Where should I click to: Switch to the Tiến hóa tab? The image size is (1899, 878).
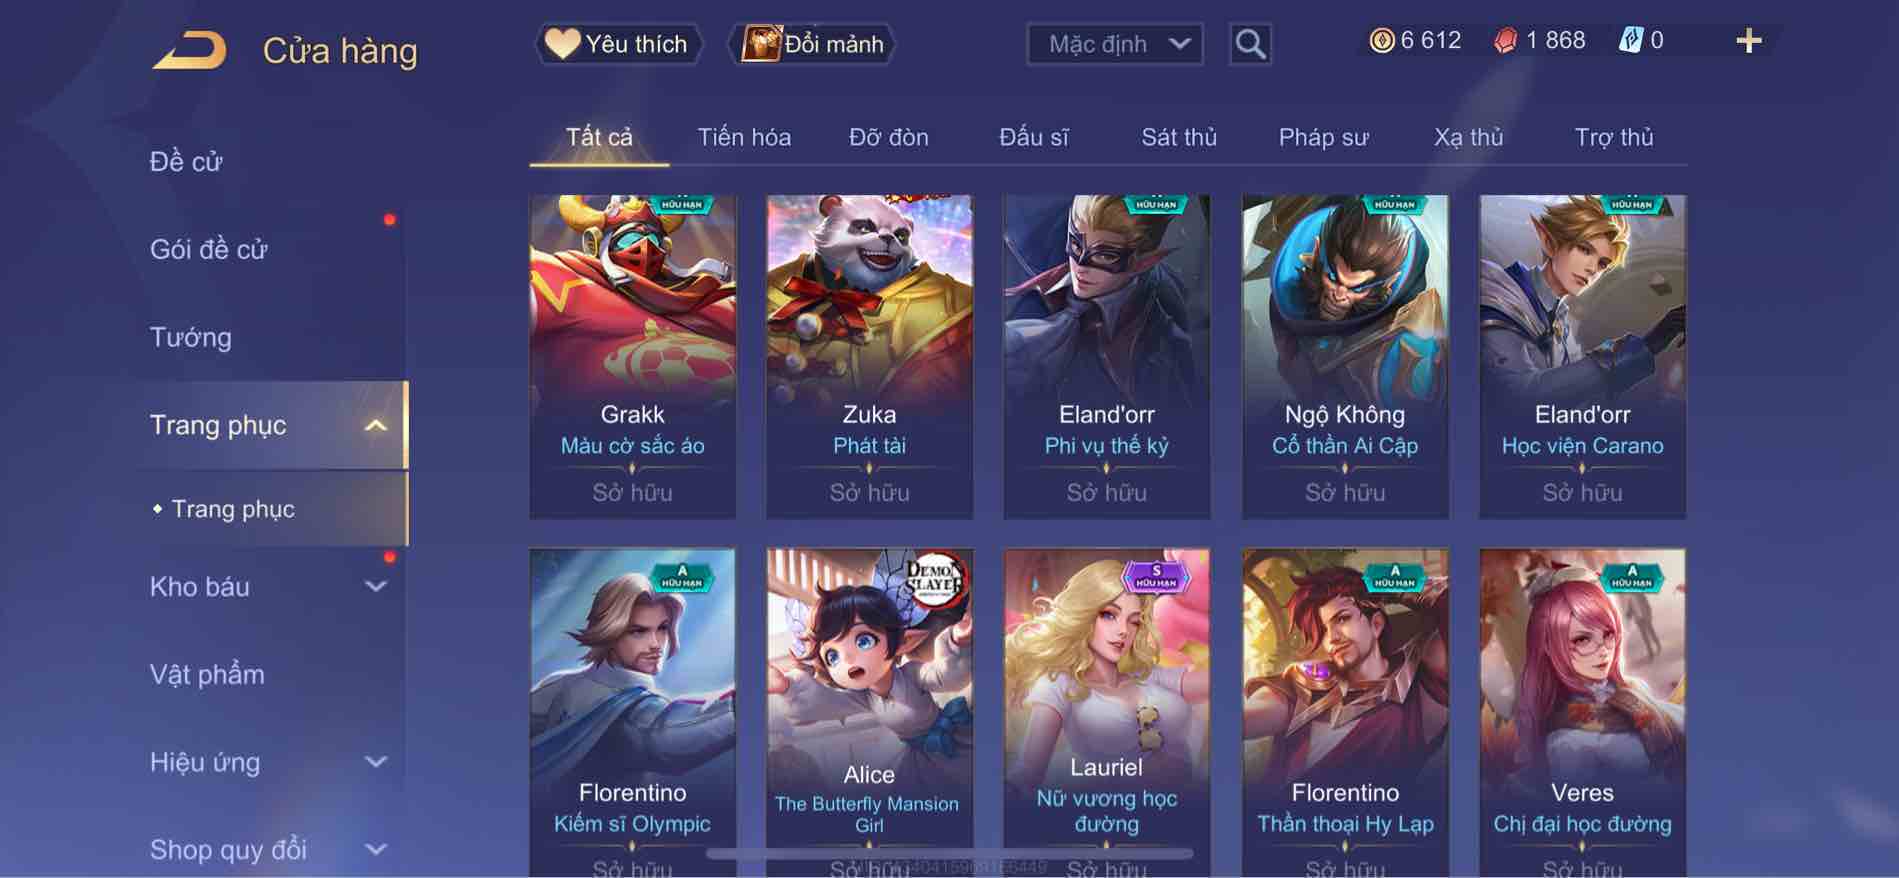[x=744, y=137]
